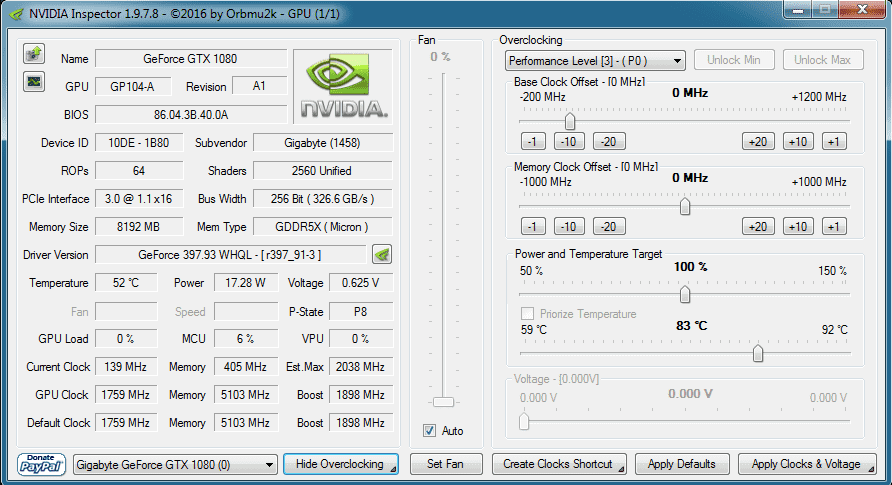Click the upload screenshot icon beside Name

pyautogui.click(x=34, y=54)
